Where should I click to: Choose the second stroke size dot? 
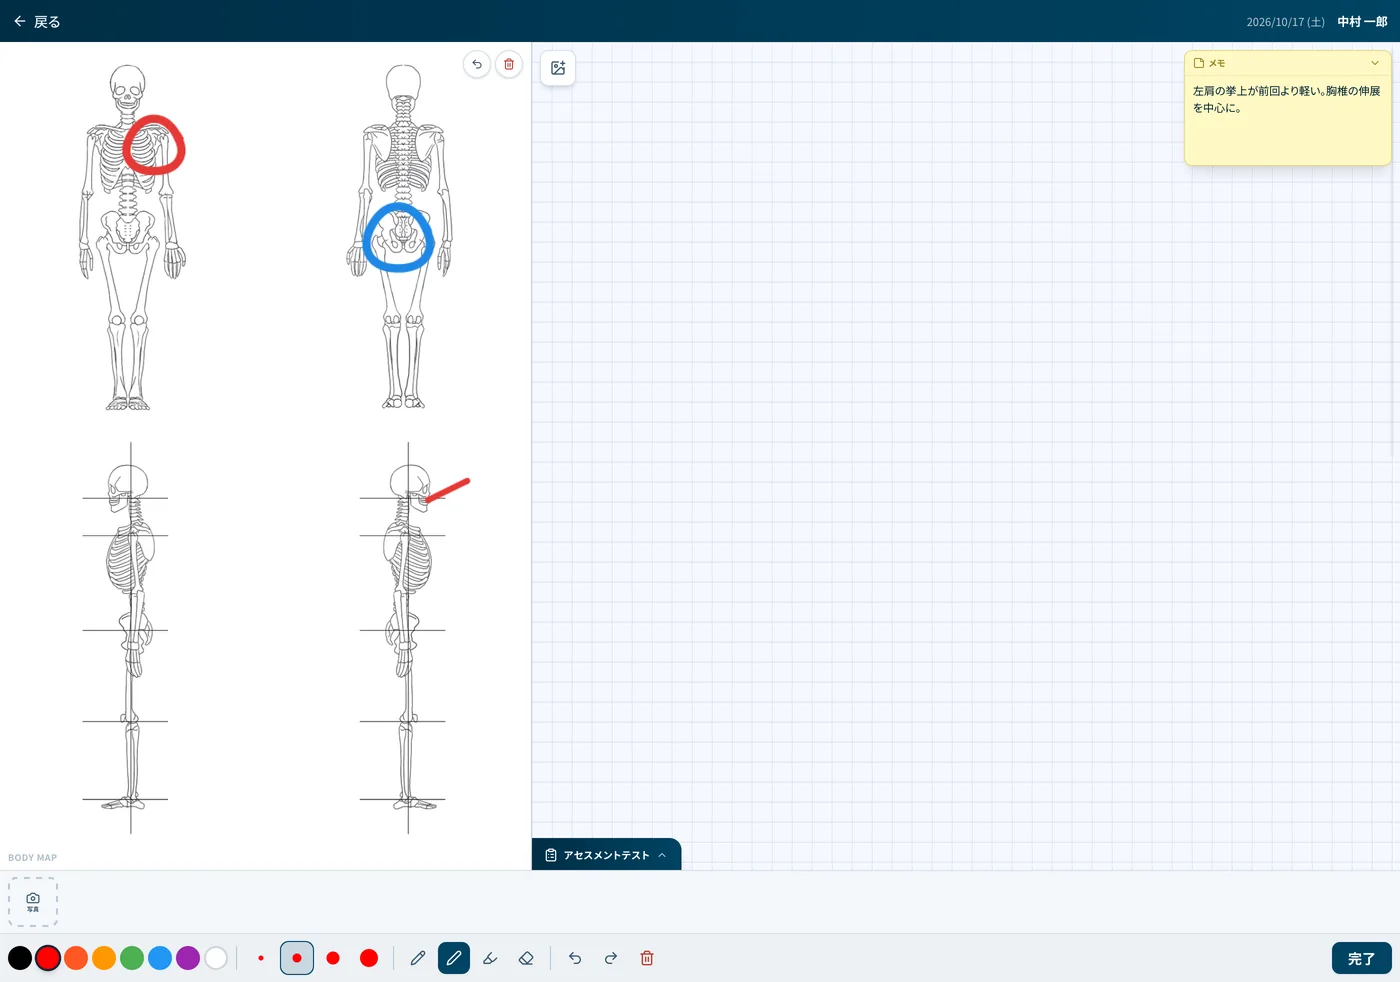[297, 958]
